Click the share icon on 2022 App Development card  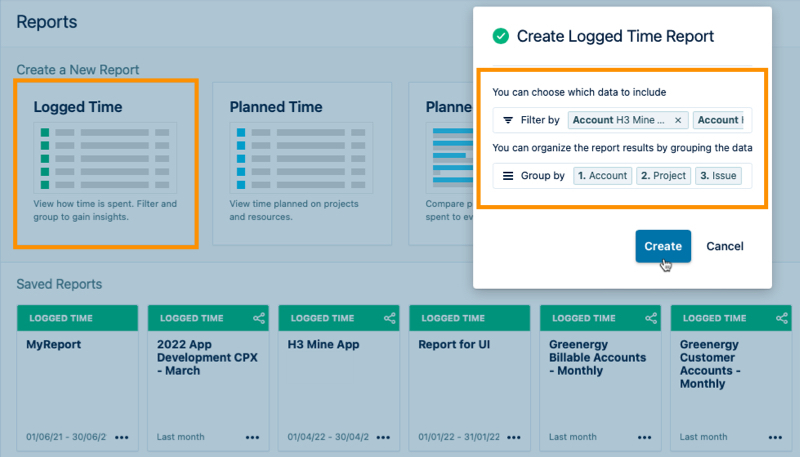[259, 318]
